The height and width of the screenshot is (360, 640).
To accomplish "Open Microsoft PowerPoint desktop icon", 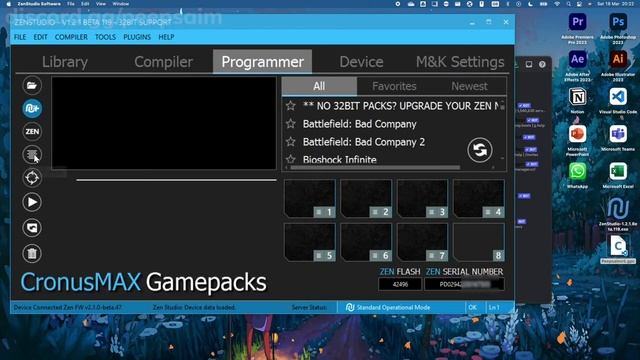I will click(x=577, y=134).
